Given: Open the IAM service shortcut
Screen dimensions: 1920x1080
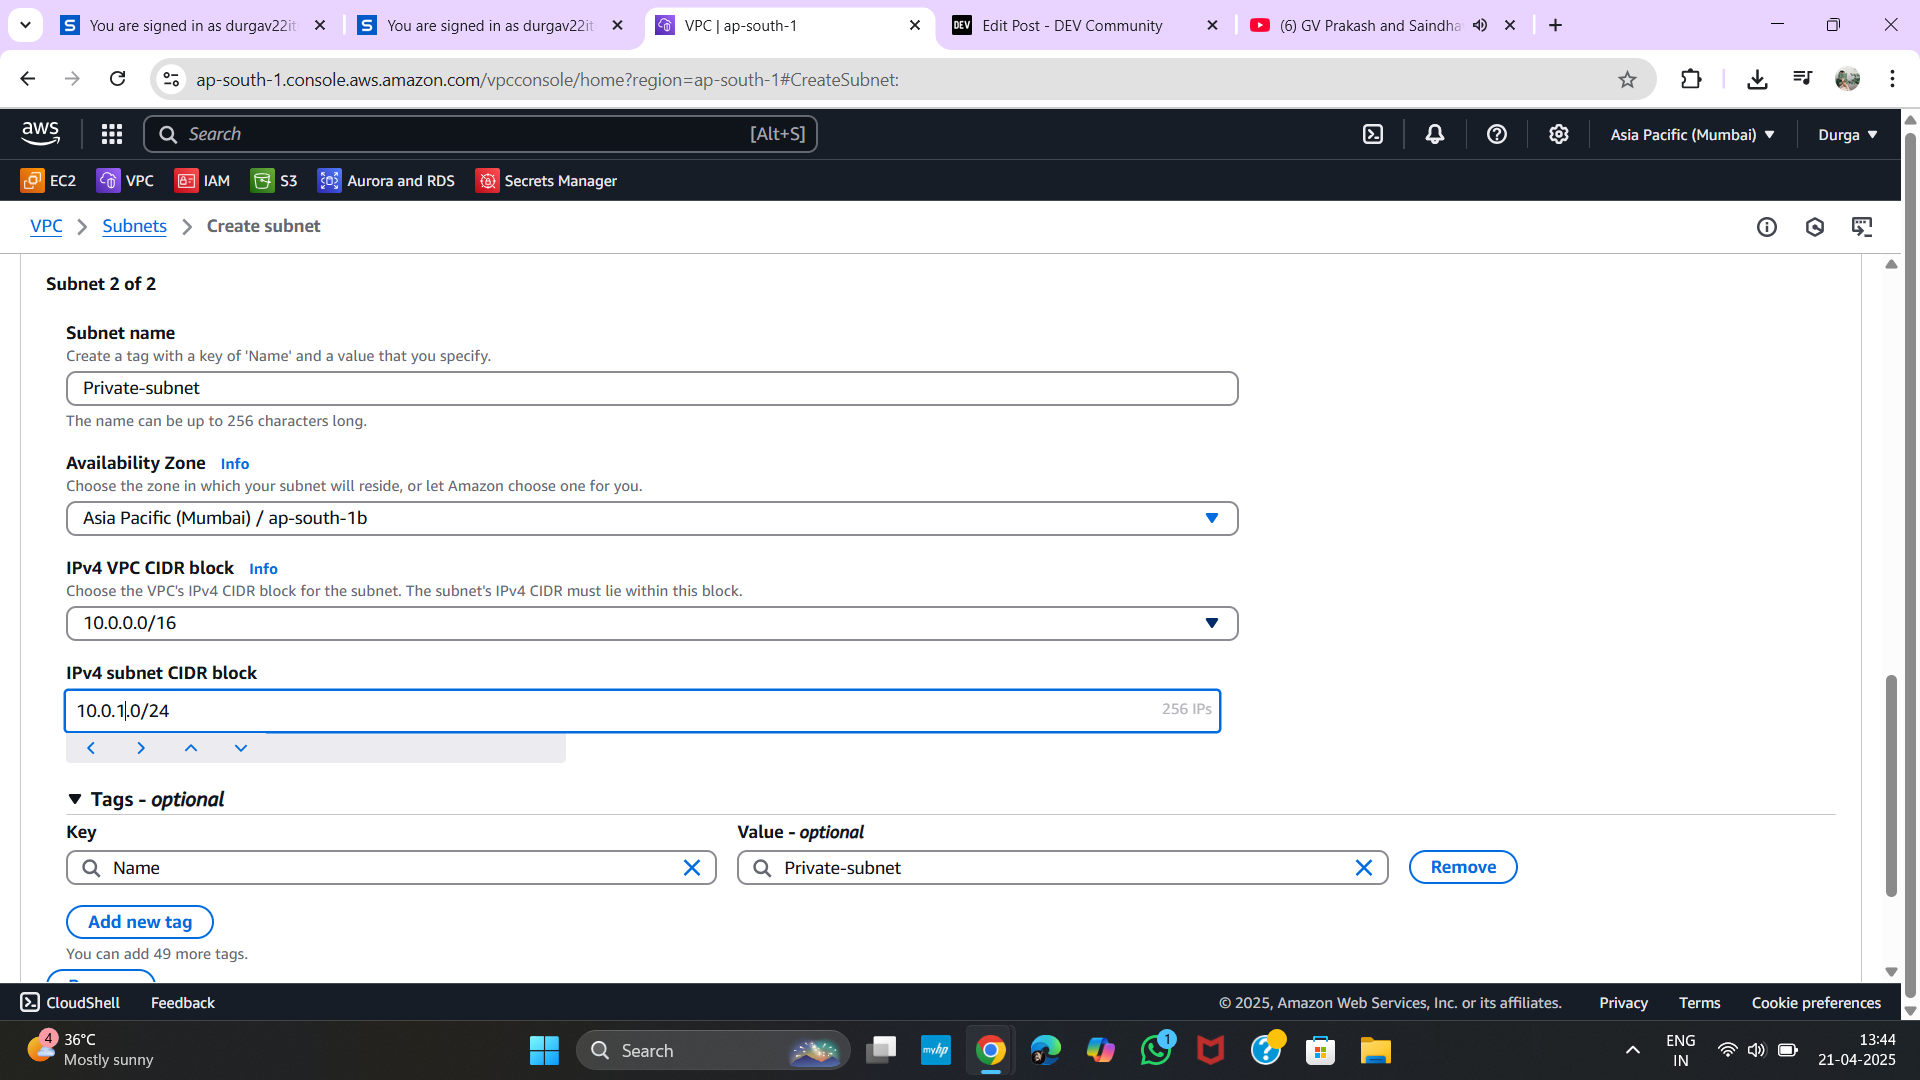Looking at the screenshot, I should pos(203,181).
